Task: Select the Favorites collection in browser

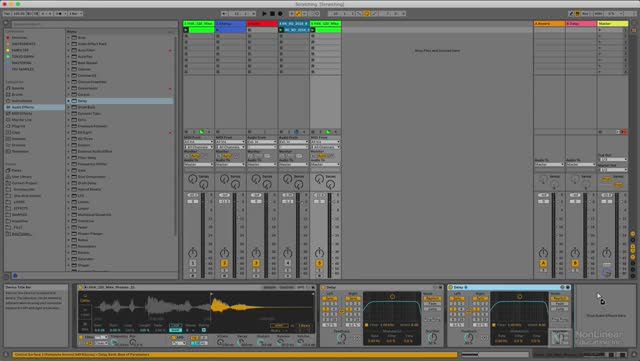Action: click(x=19, y=38)
